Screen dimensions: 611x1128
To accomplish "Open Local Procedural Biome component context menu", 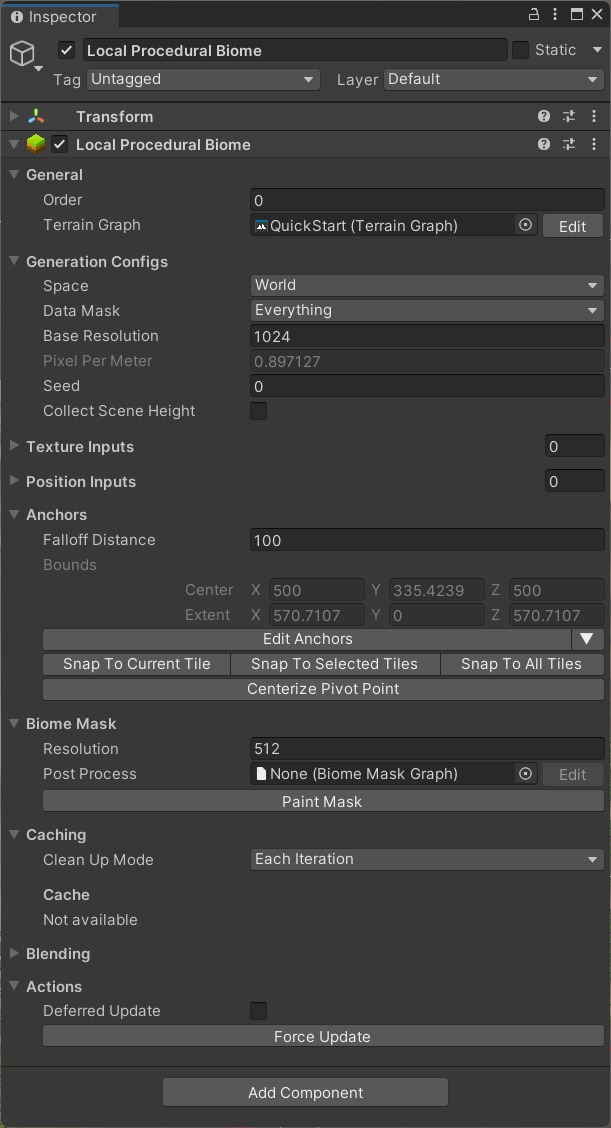I will pyautogui.click(x=594, y=144).
